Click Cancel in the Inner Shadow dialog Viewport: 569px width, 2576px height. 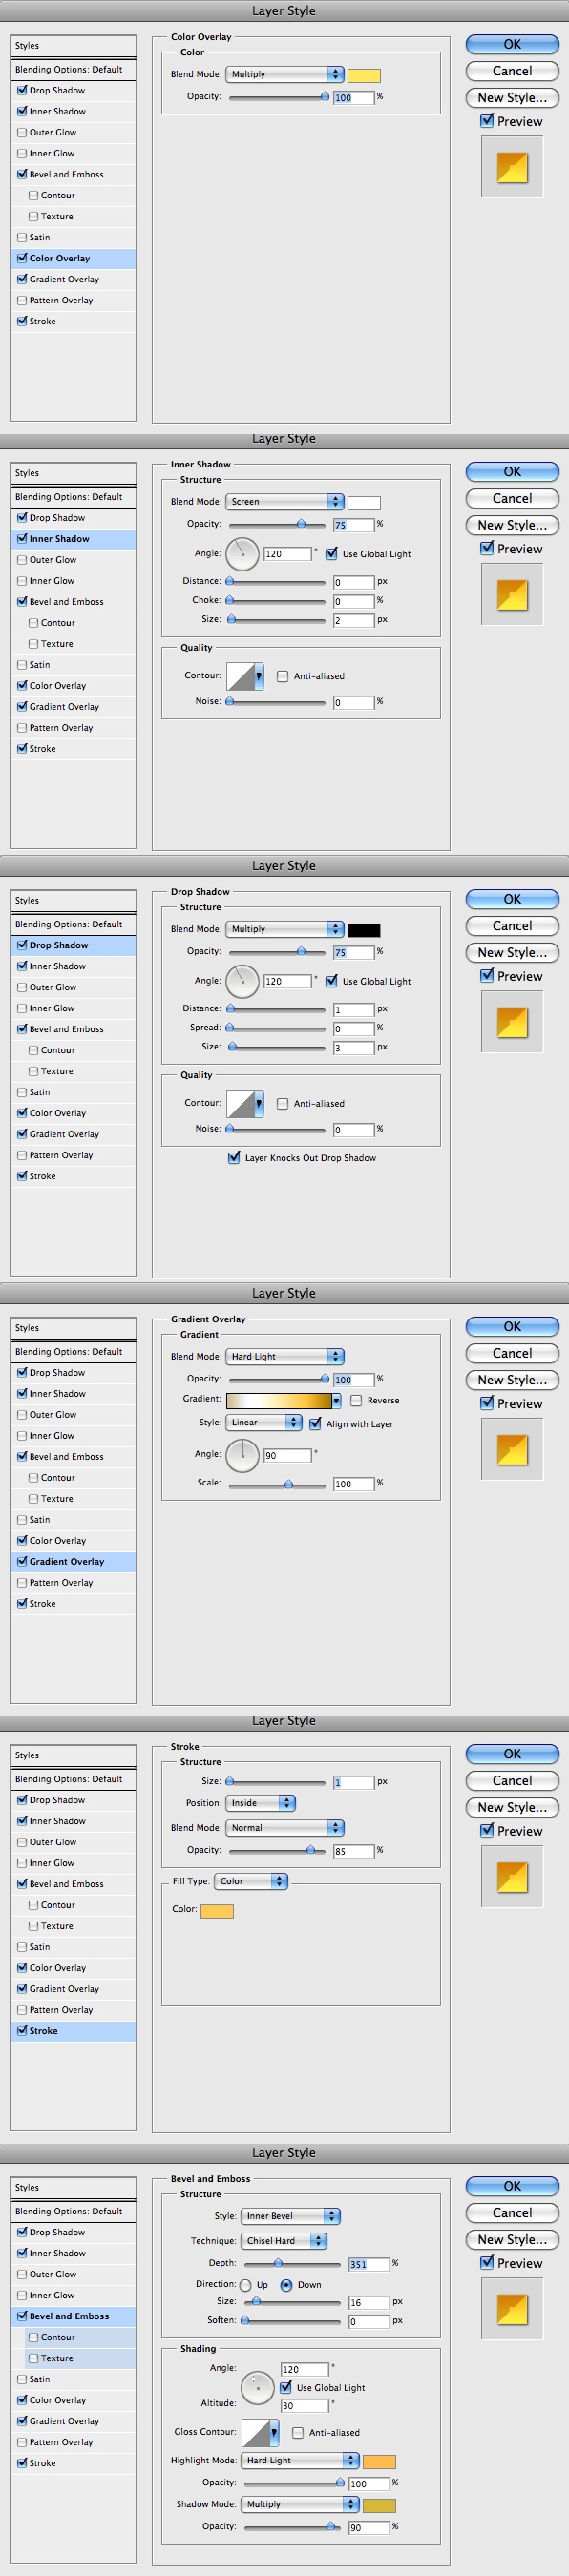click(512, 498)
